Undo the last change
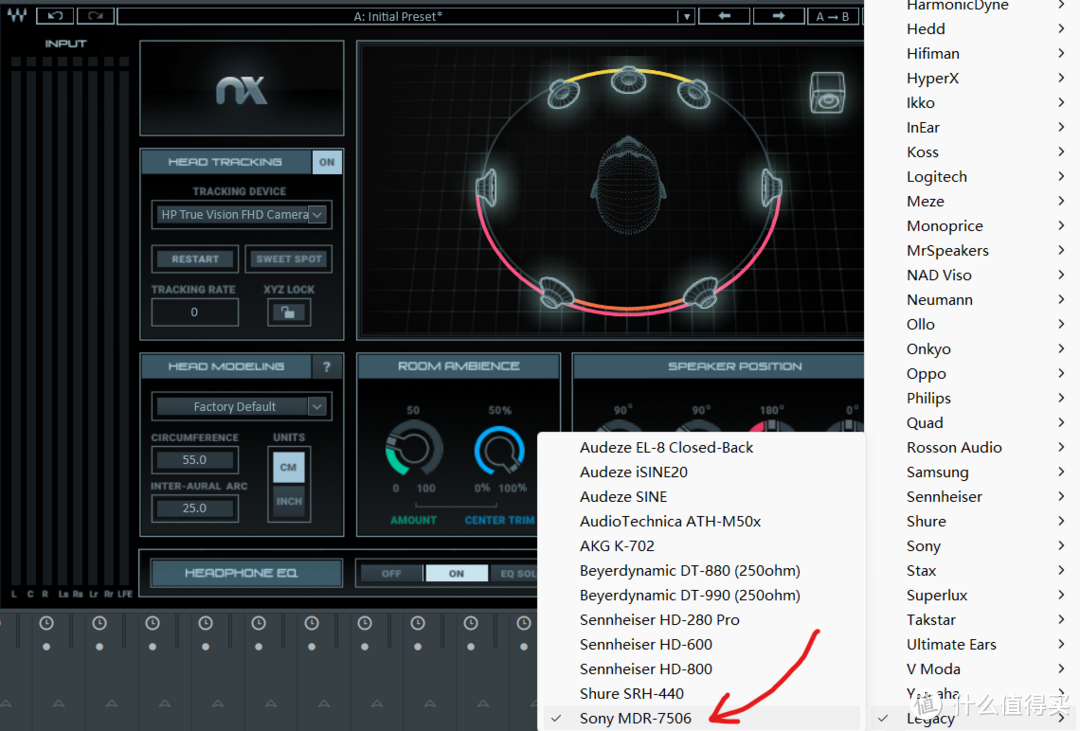The image size is (1080, 731). [54, 15]
